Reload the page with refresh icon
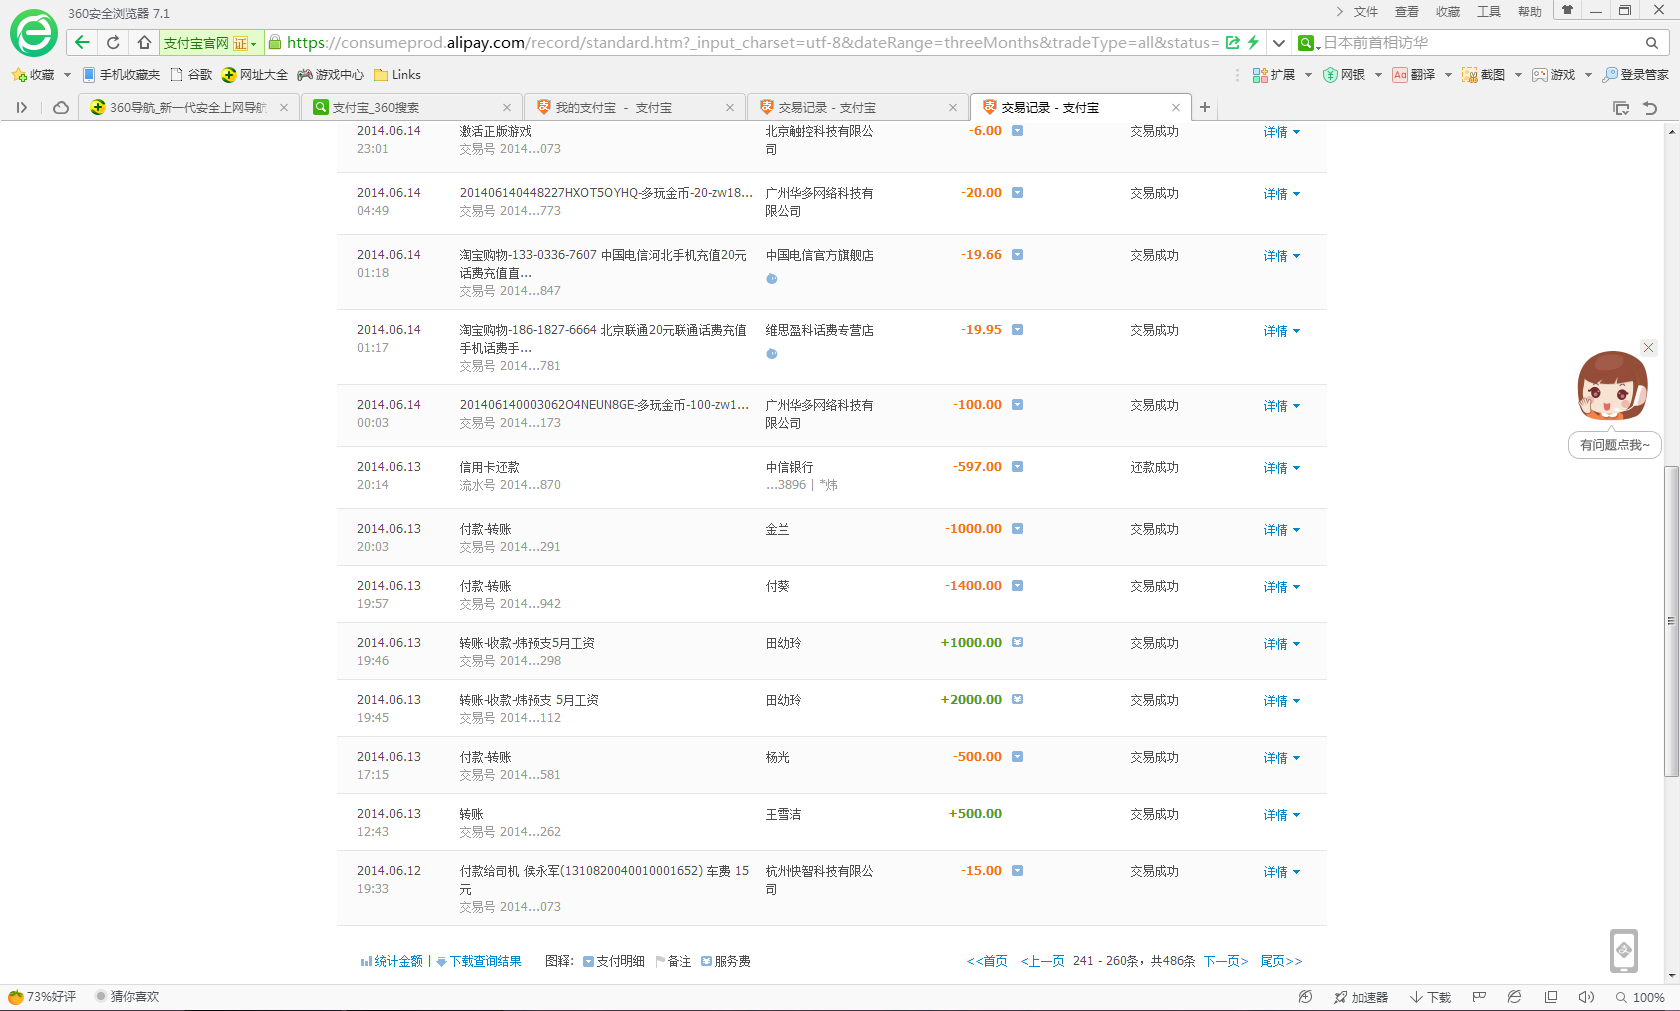Image resolution: width=1680 pixels, height=1011 pixels. click(113, 42)
